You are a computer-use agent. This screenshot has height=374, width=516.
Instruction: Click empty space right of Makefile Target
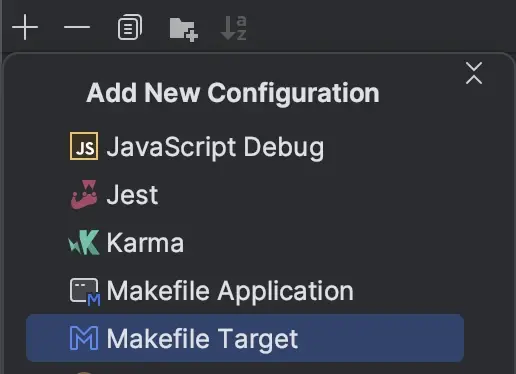click(x=380, y=338)
